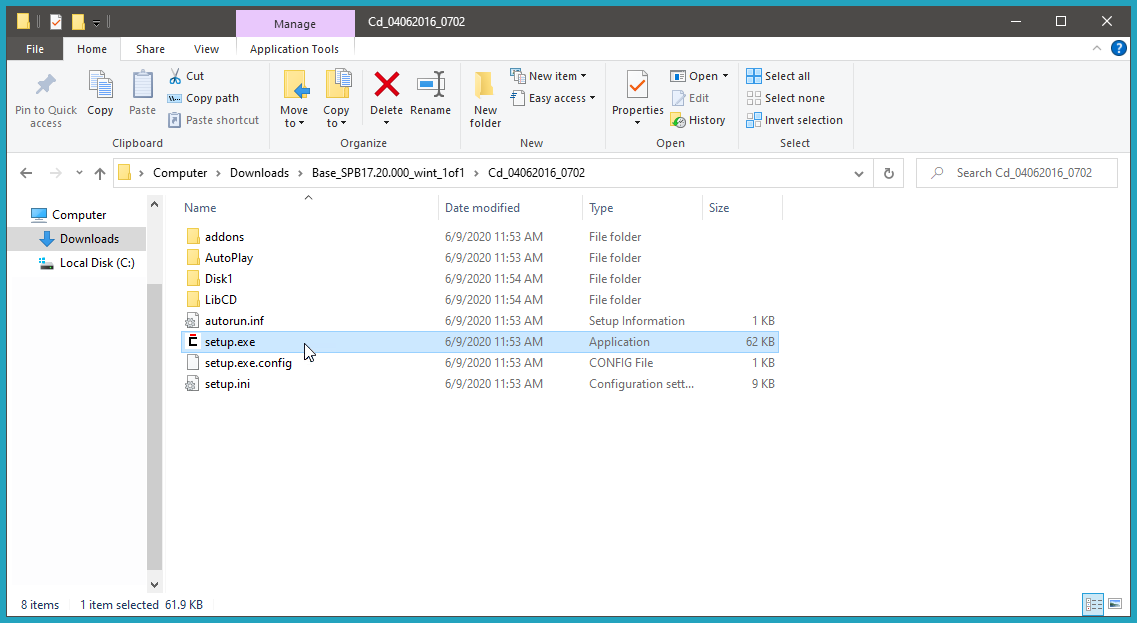Open the View ribbon tab
Image resolution: width=1137 pixels, height=623 pixels.
pyautogui.click(x=206, y=49)
